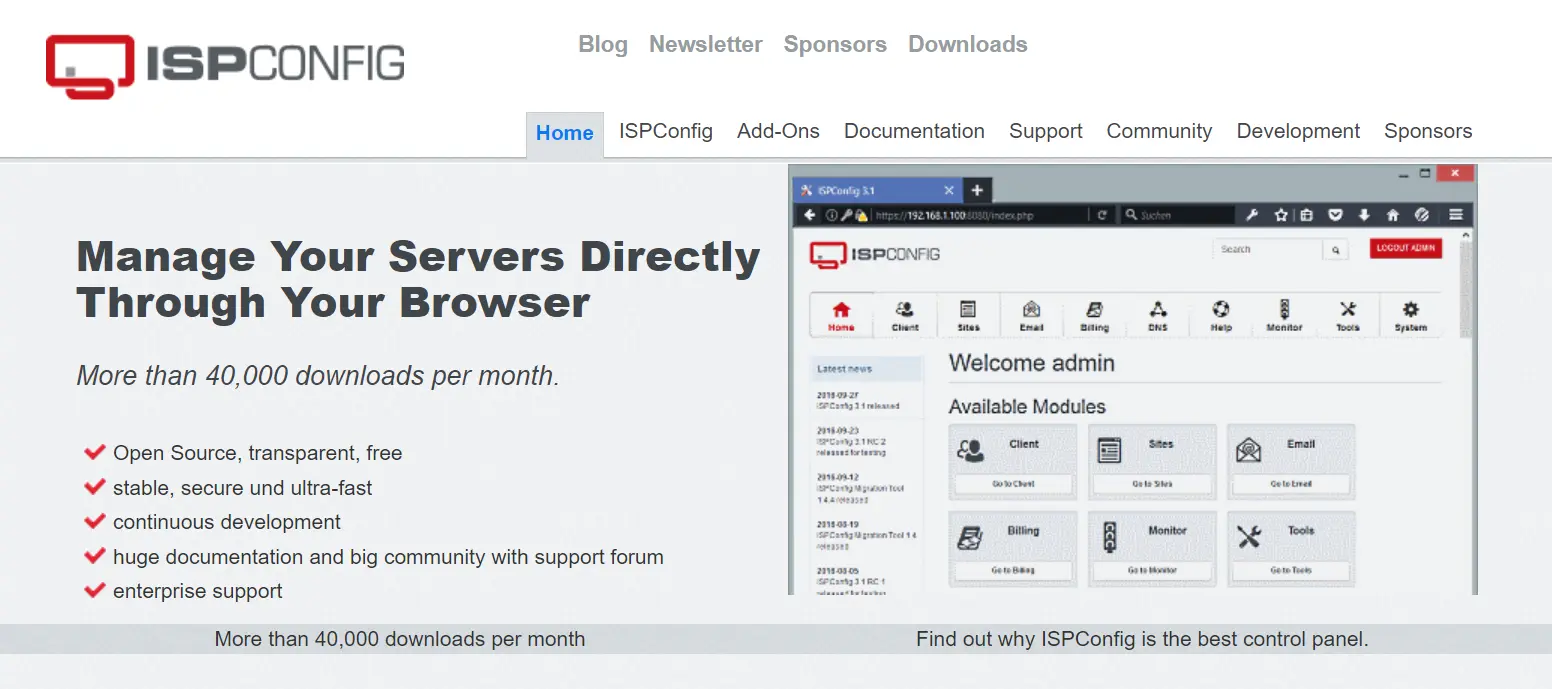The height and width of the screenshot is (689, 1552).
Task: Select the blue Home tab in the site navigation
Action: 565,133
